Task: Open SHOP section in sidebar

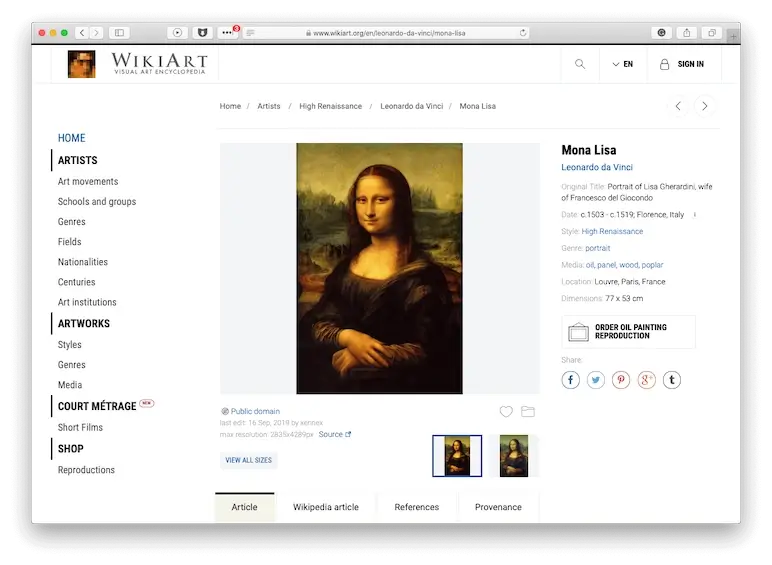Action: point(70,449)
